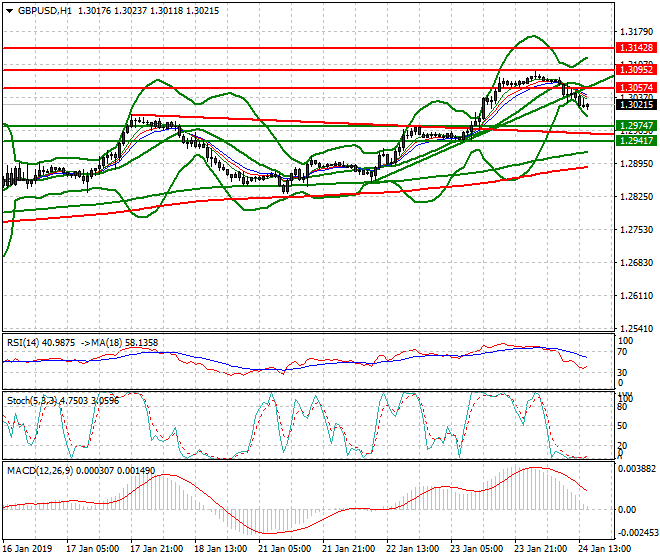Click the 1.28250 price scale value
660x560 pixels.
(636, 197)
